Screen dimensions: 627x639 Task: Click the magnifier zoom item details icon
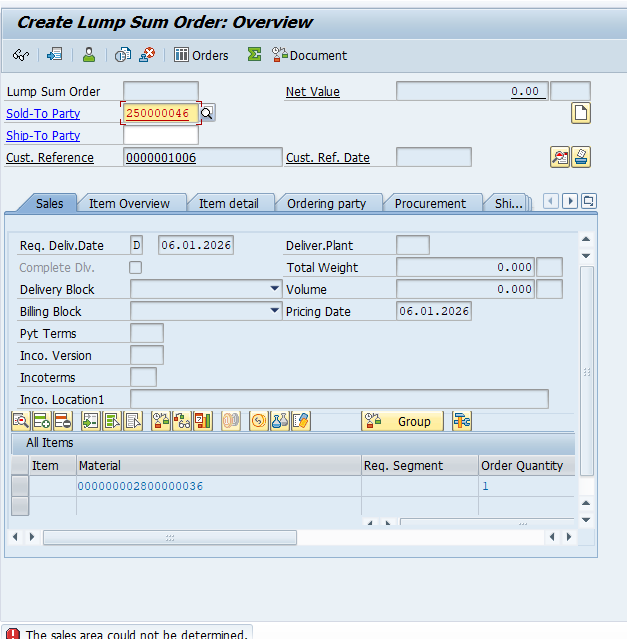coord(20,421)
